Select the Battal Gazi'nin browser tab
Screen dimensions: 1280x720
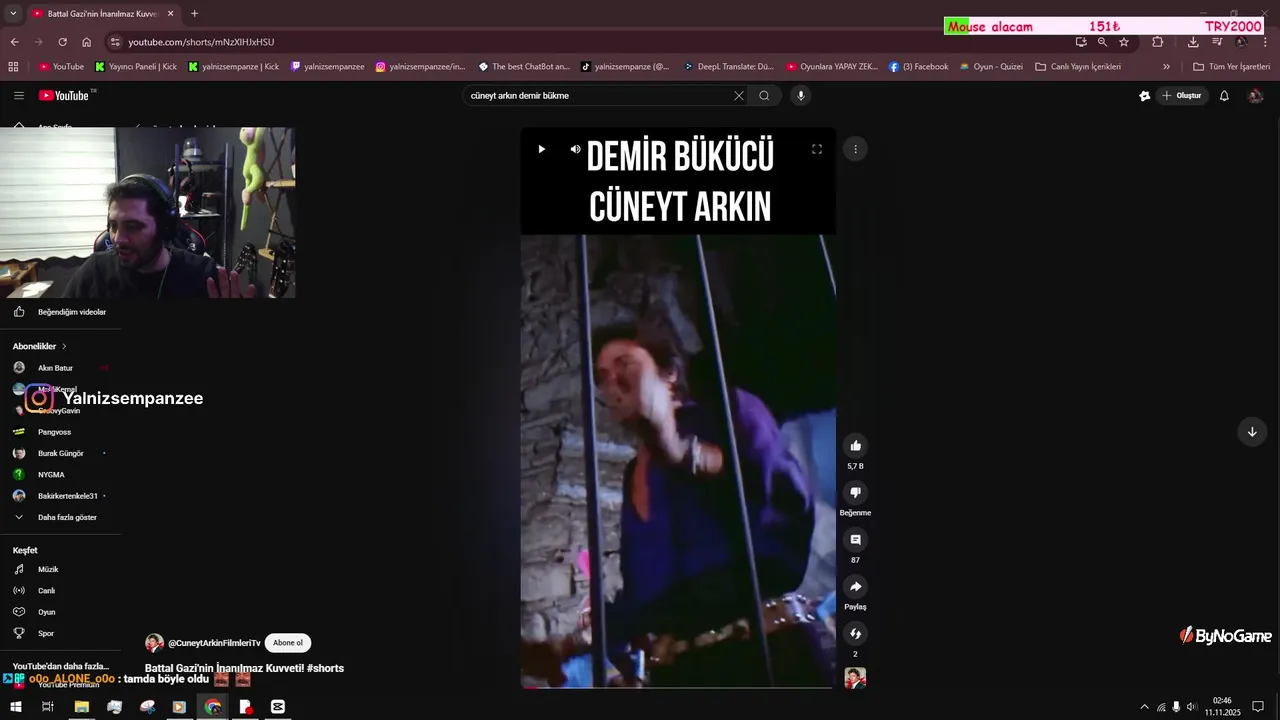point(102,14)
